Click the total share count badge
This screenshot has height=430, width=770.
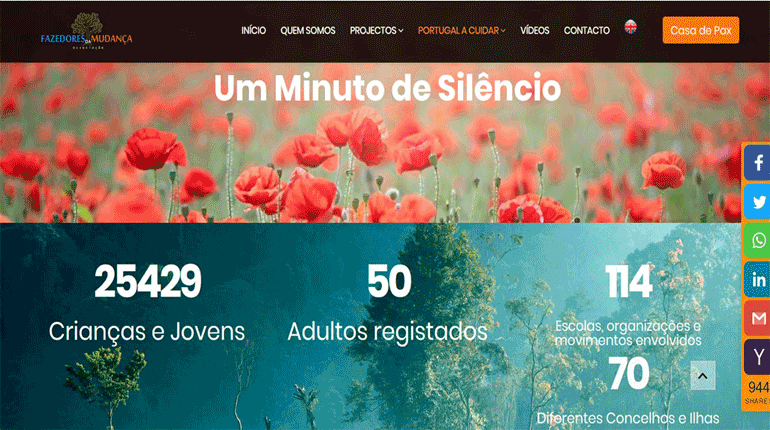(757, 393)
